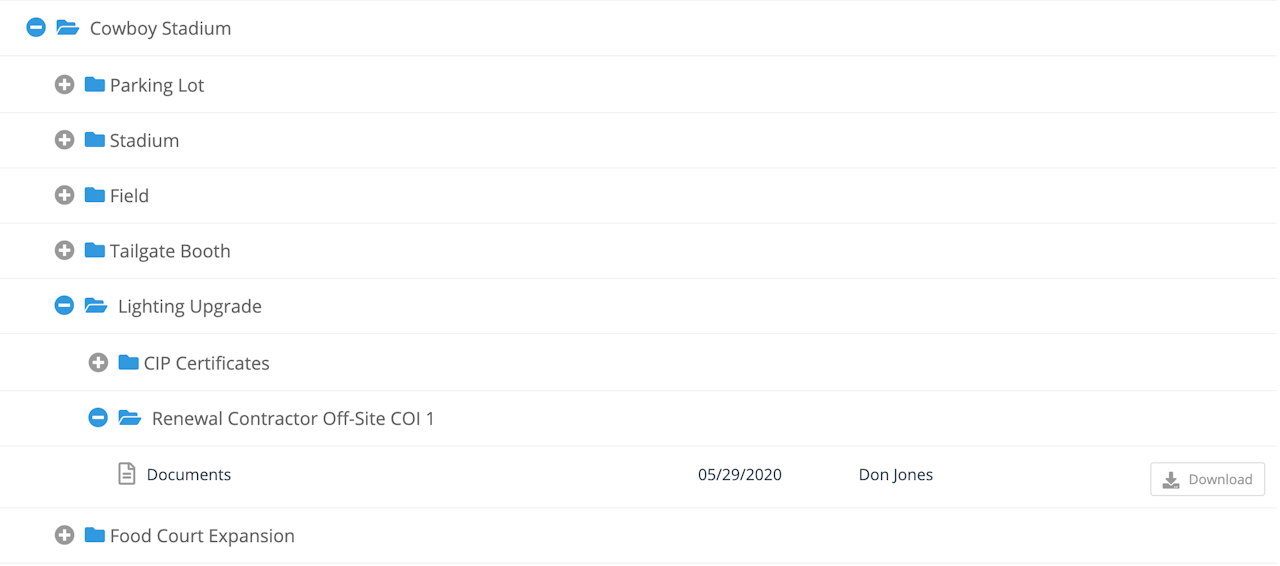Screen dimensions: 1280x566
Task: Select the Field tree label
Action: pos(129,196)
